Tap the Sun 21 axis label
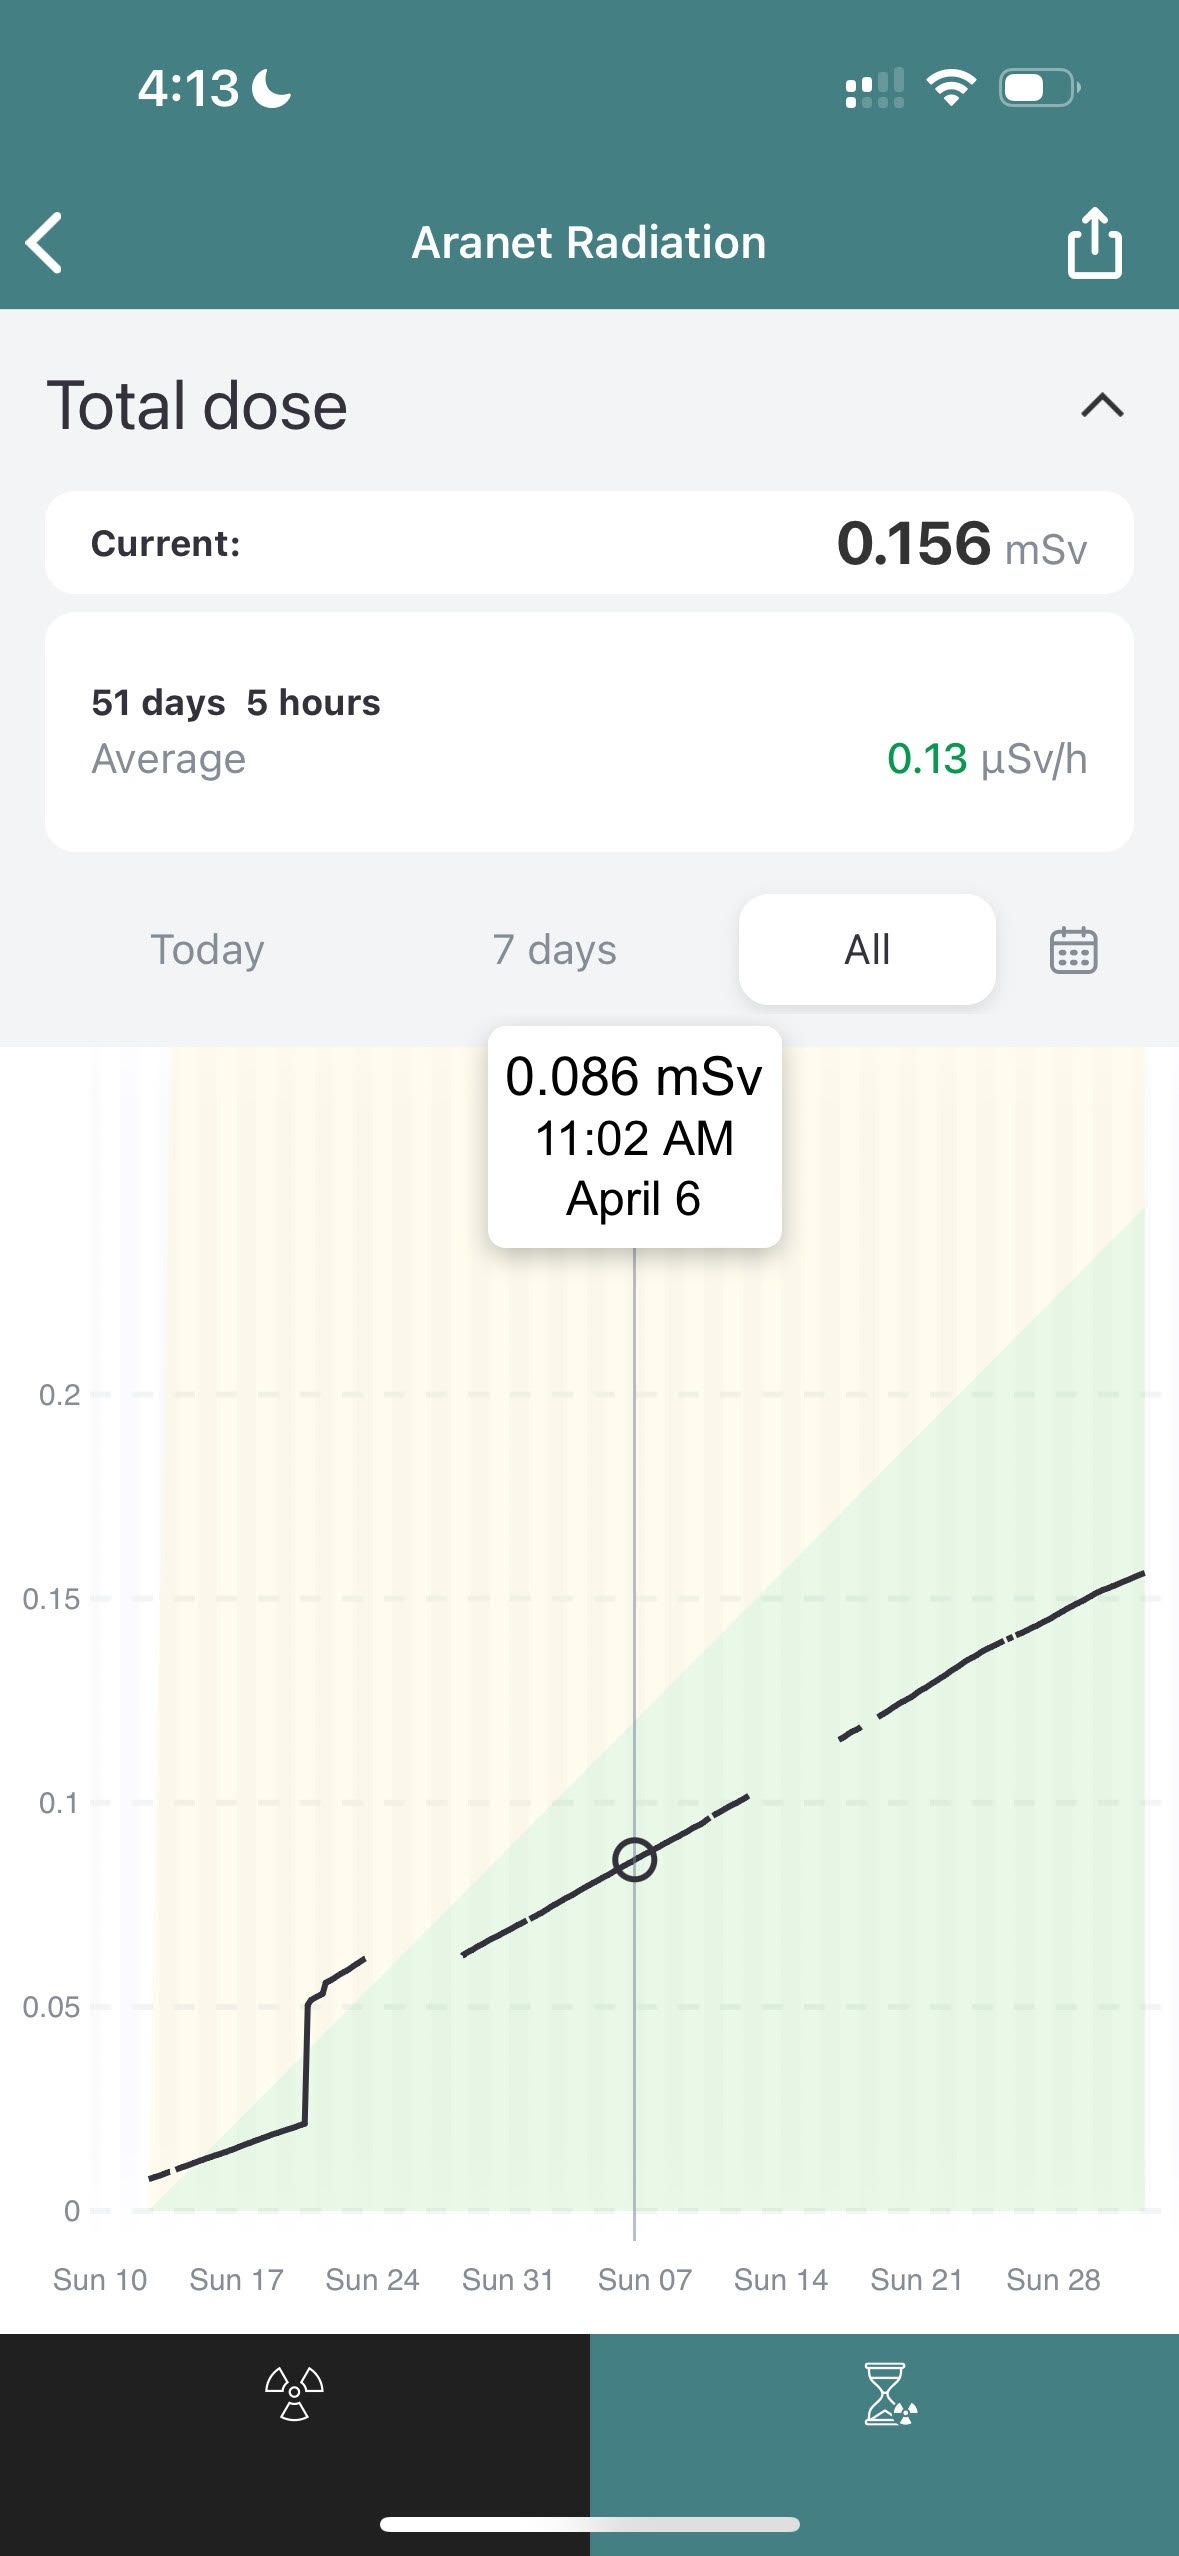 (916, 2279)
